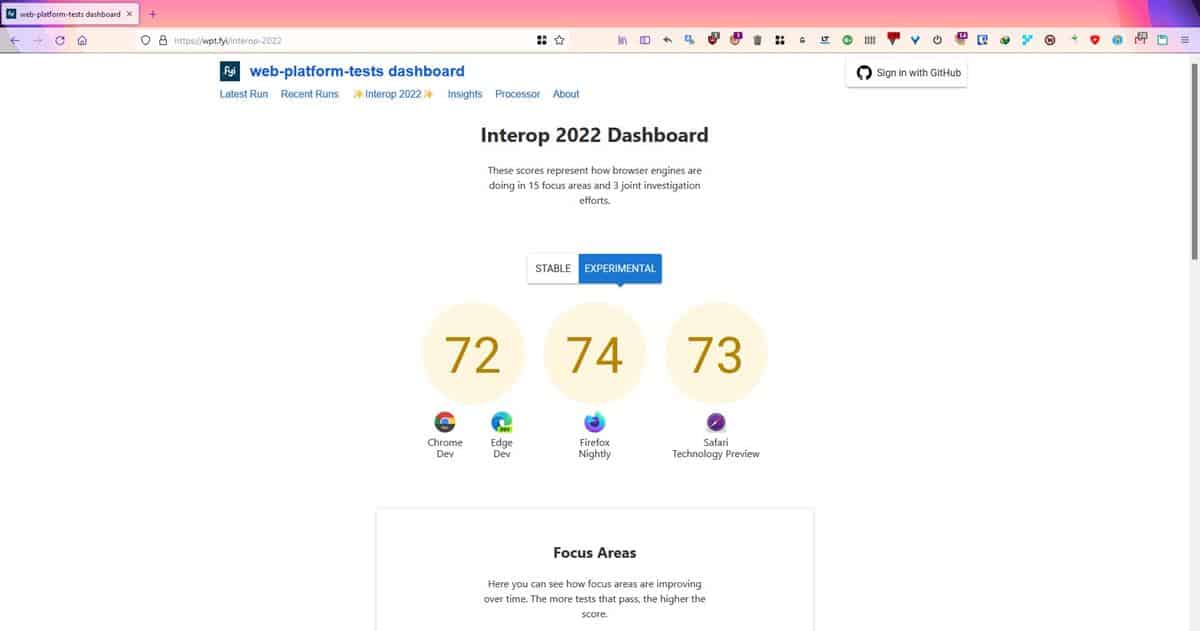1200x631 pixels.
Task: Bookmark this page with the star
Action: [558, 41]
